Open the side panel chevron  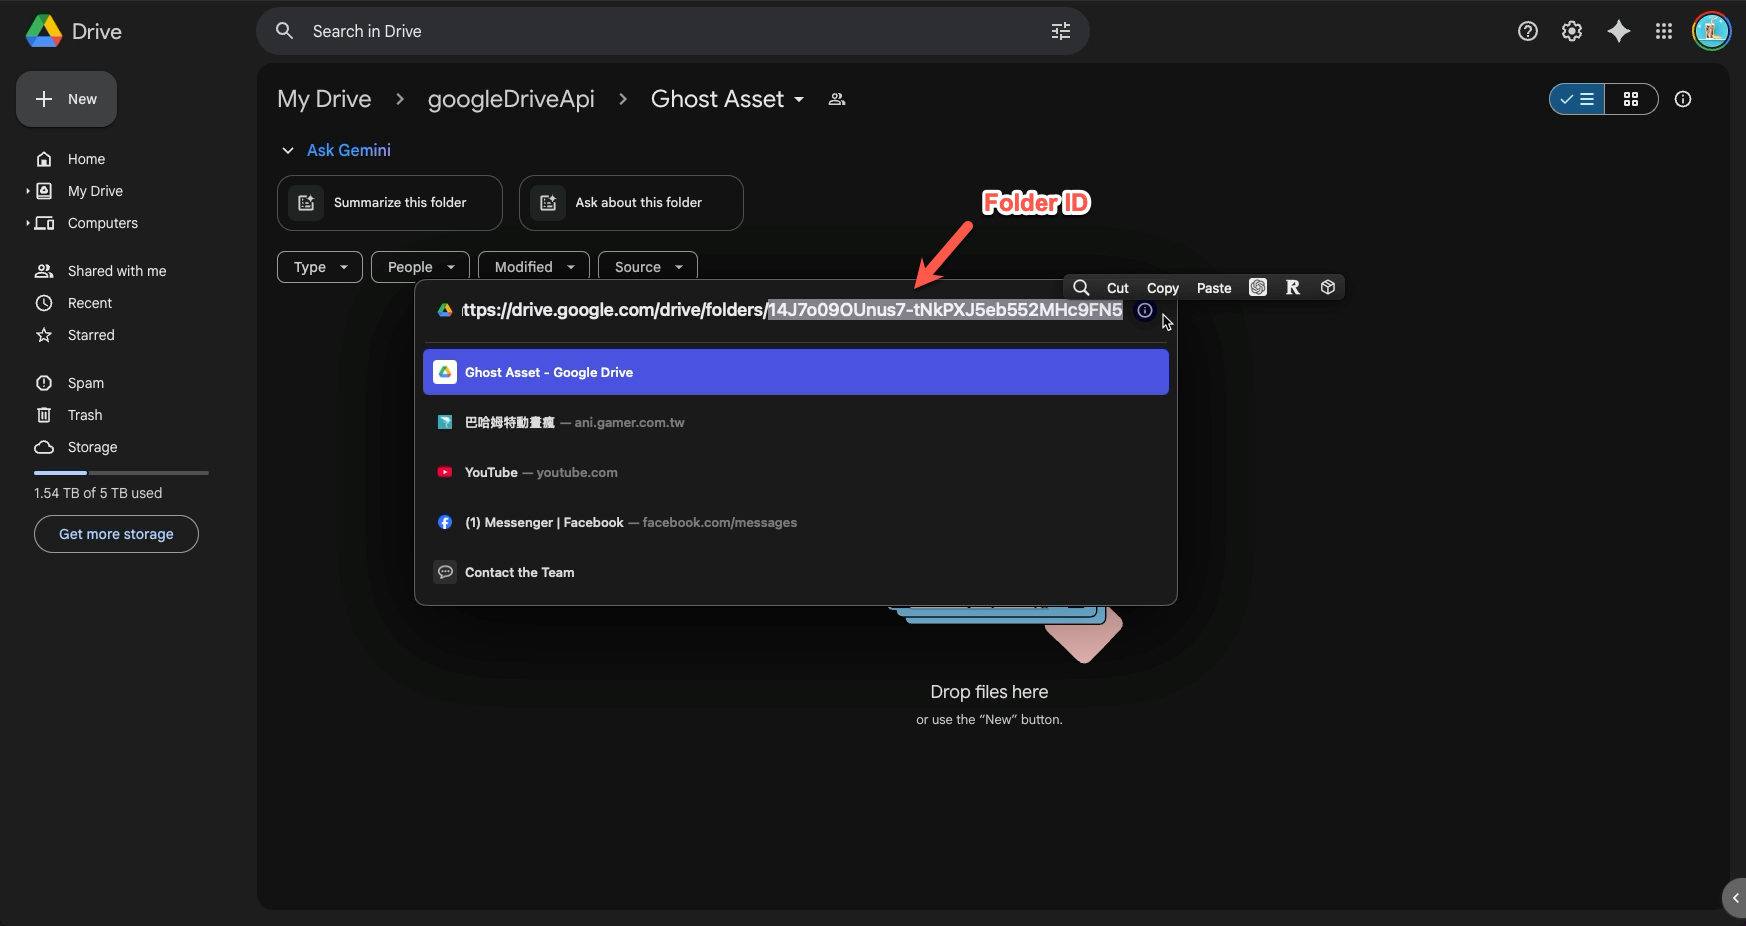[x=1735, y=898]
